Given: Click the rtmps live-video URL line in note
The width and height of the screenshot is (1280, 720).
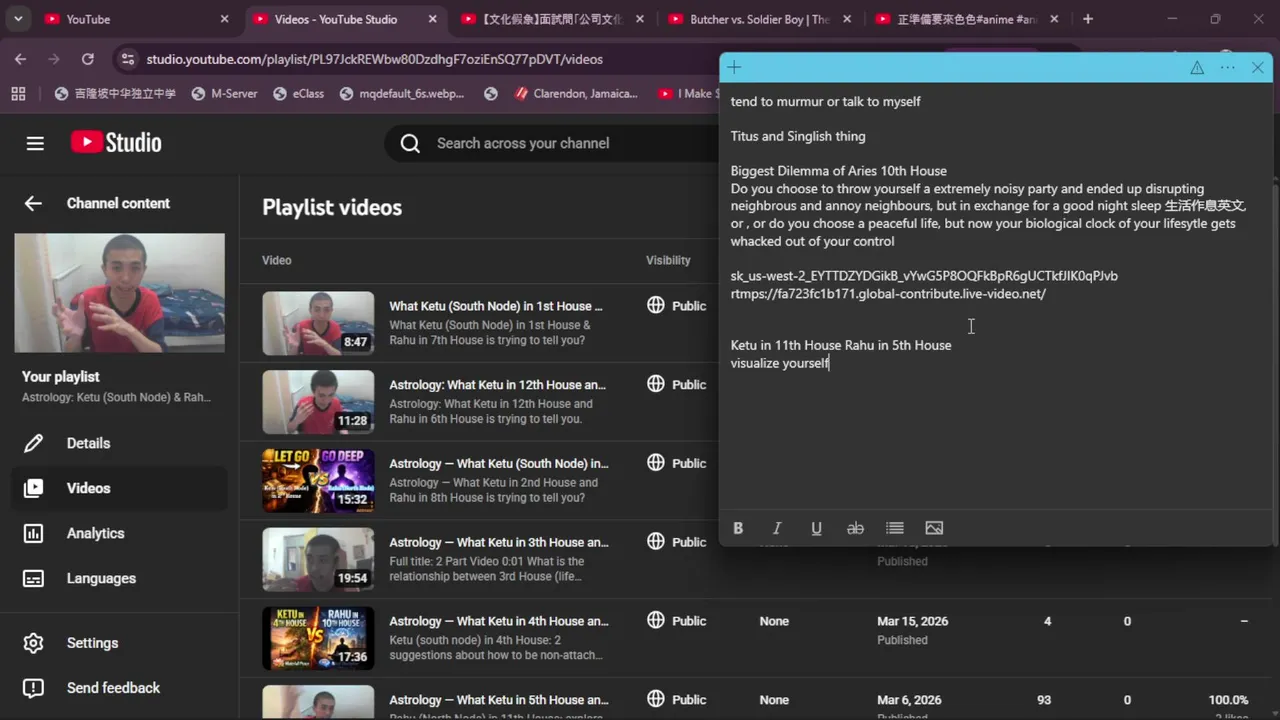Looking at the screenshot, I should 888,294.
